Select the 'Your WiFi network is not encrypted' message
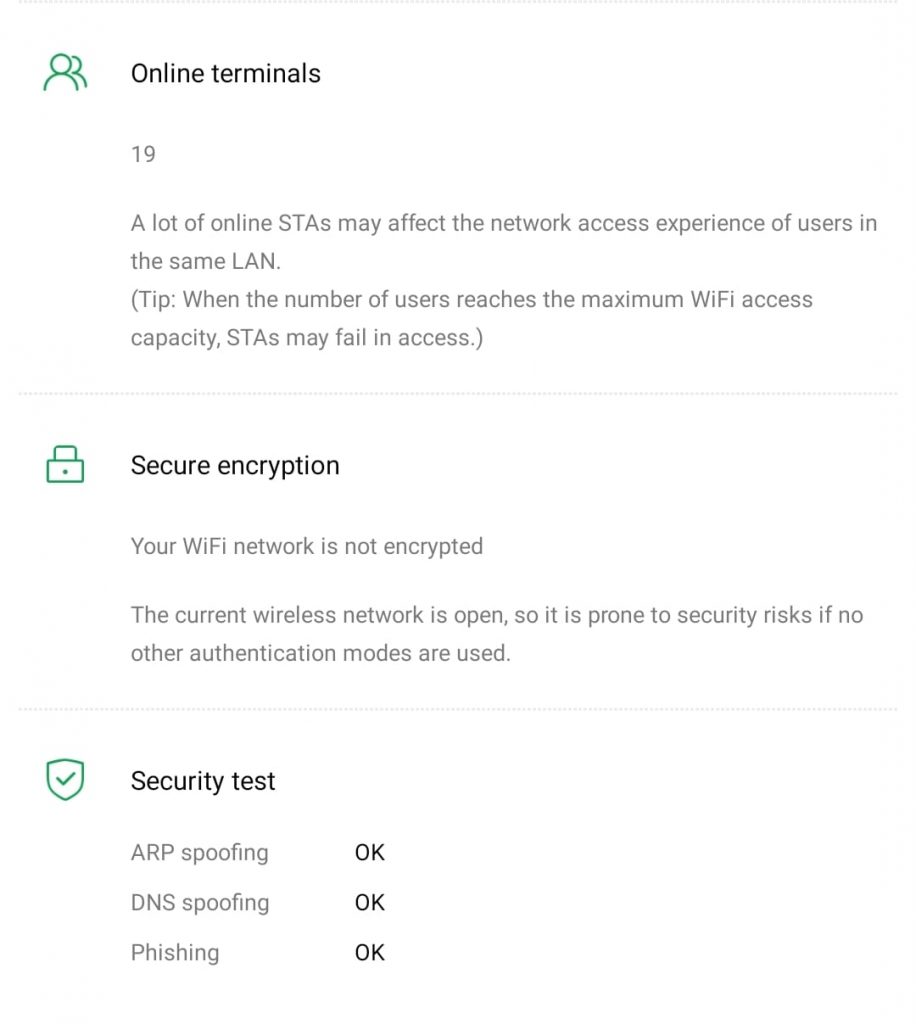This screenshot has width=916, height=1024. click(306, 546)
